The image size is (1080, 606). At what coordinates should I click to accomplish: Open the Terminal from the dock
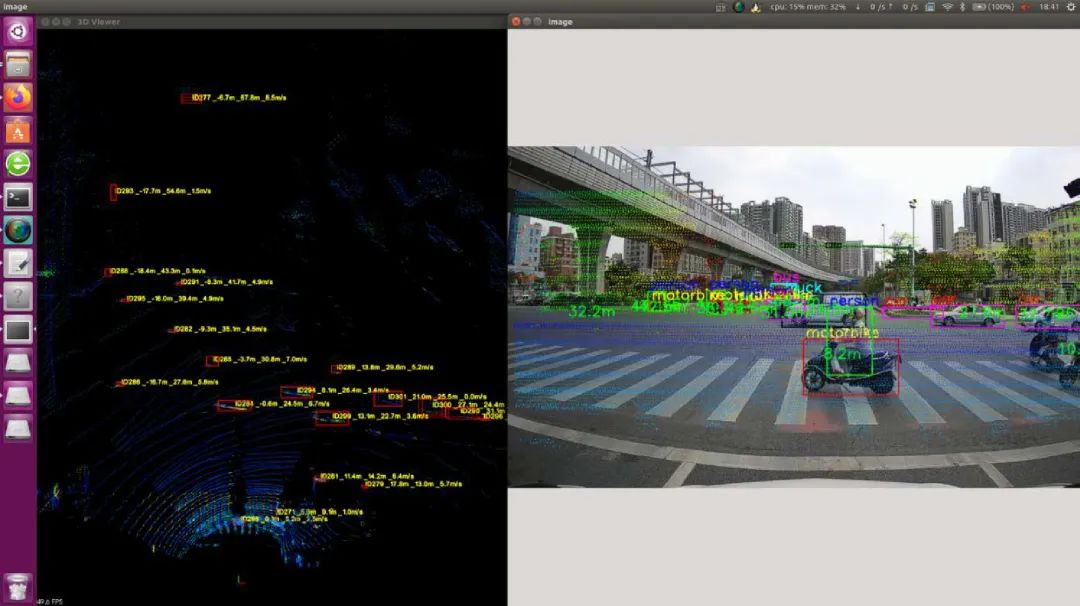coord(18,197)
